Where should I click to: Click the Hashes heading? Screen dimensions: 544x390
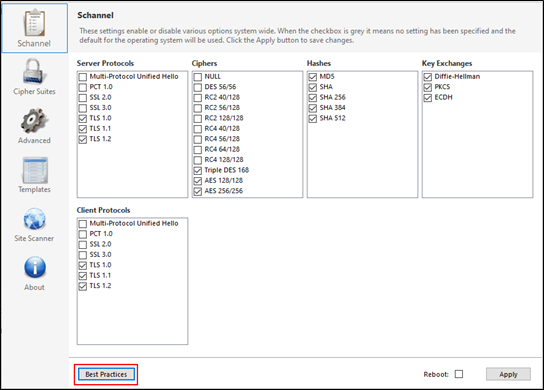click(318, 63)
